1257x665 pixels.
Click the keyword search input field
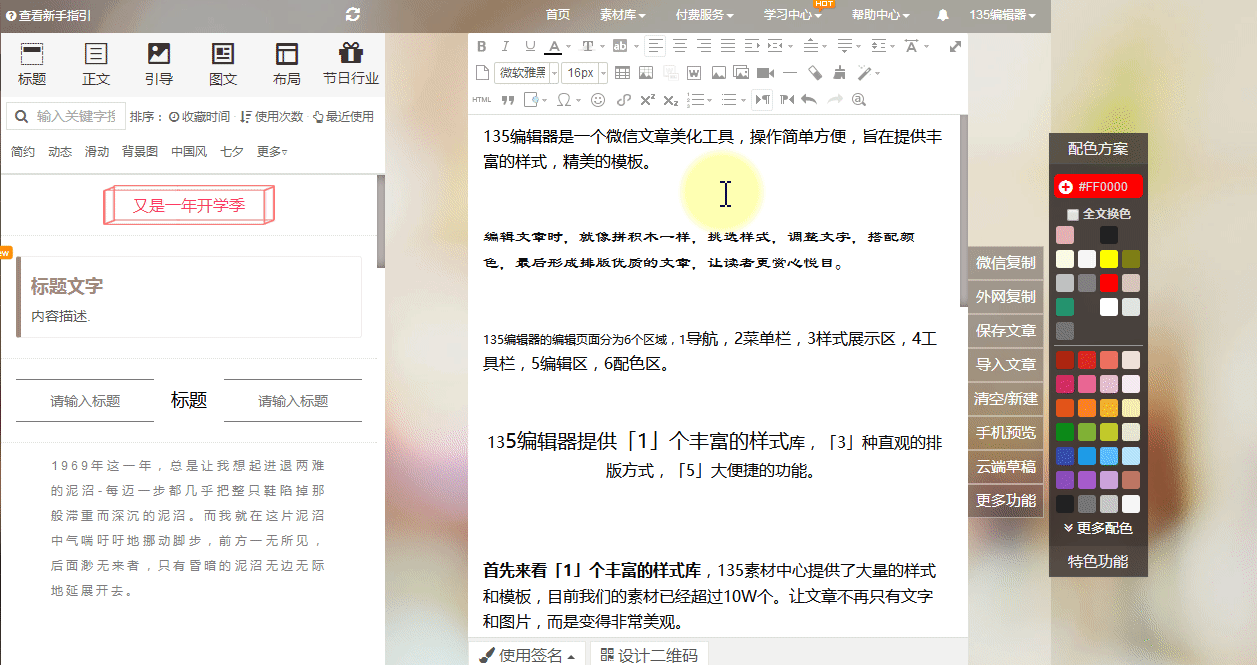[66, 116]
